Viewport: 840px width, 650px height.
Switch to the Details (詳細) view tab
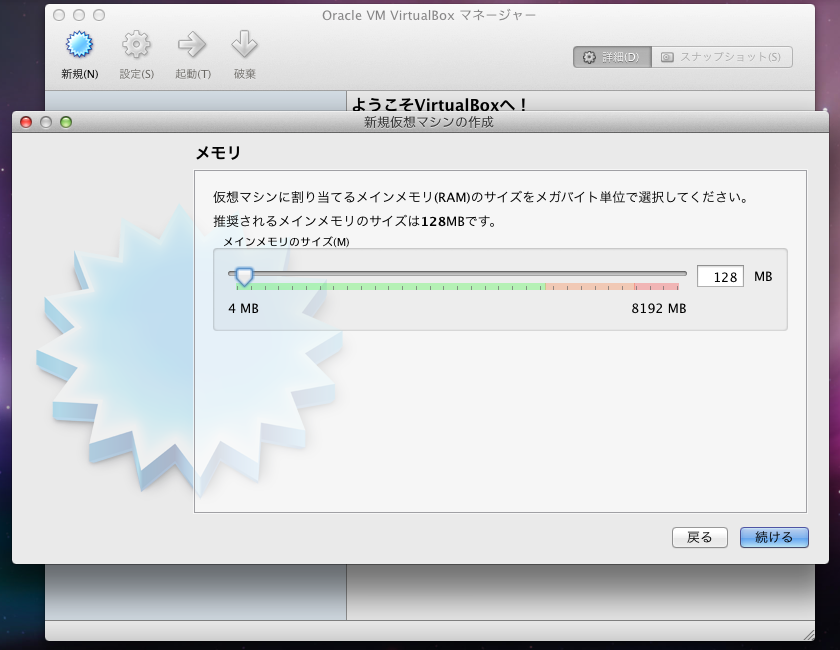pyautogui.click(x=612, y=57)
